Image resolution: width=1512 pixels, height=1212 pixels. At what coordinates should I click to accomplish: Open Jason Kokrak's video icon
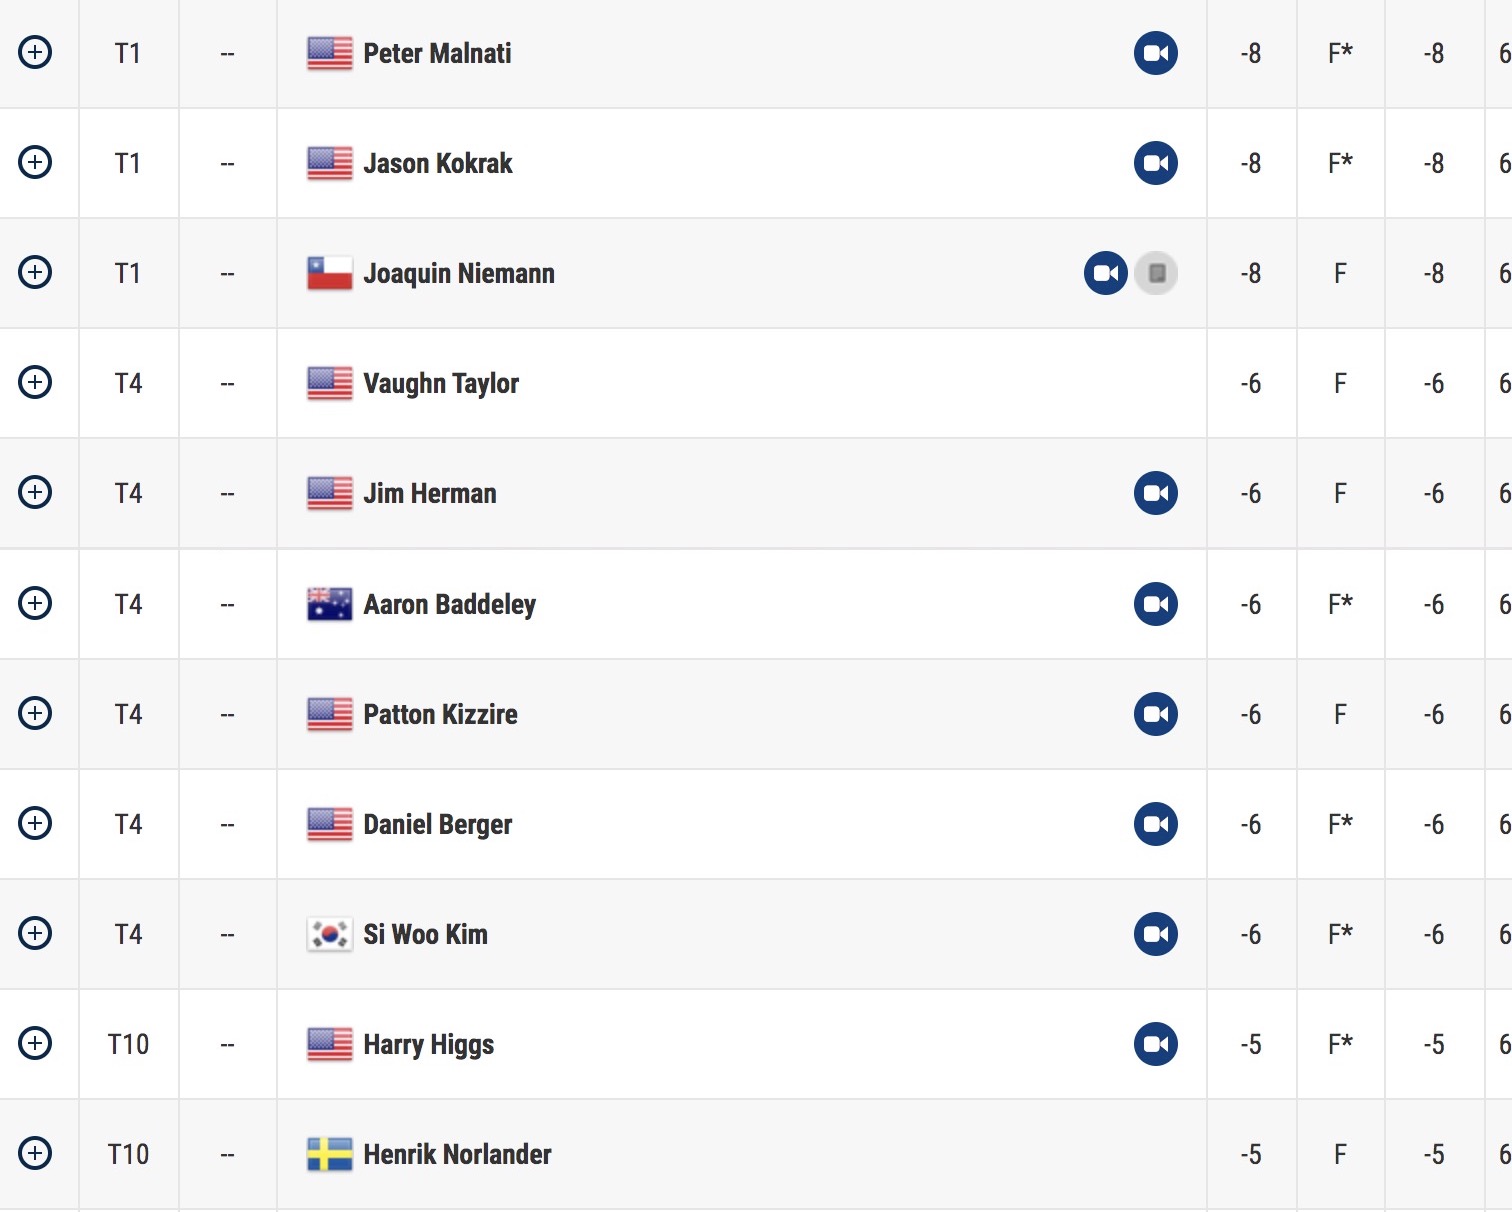1156,163
